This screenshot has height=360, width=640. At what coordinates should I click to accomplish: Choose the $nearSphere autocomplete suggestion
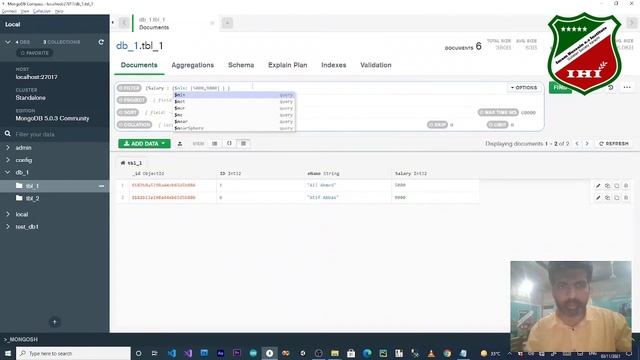tap(234, 128)
